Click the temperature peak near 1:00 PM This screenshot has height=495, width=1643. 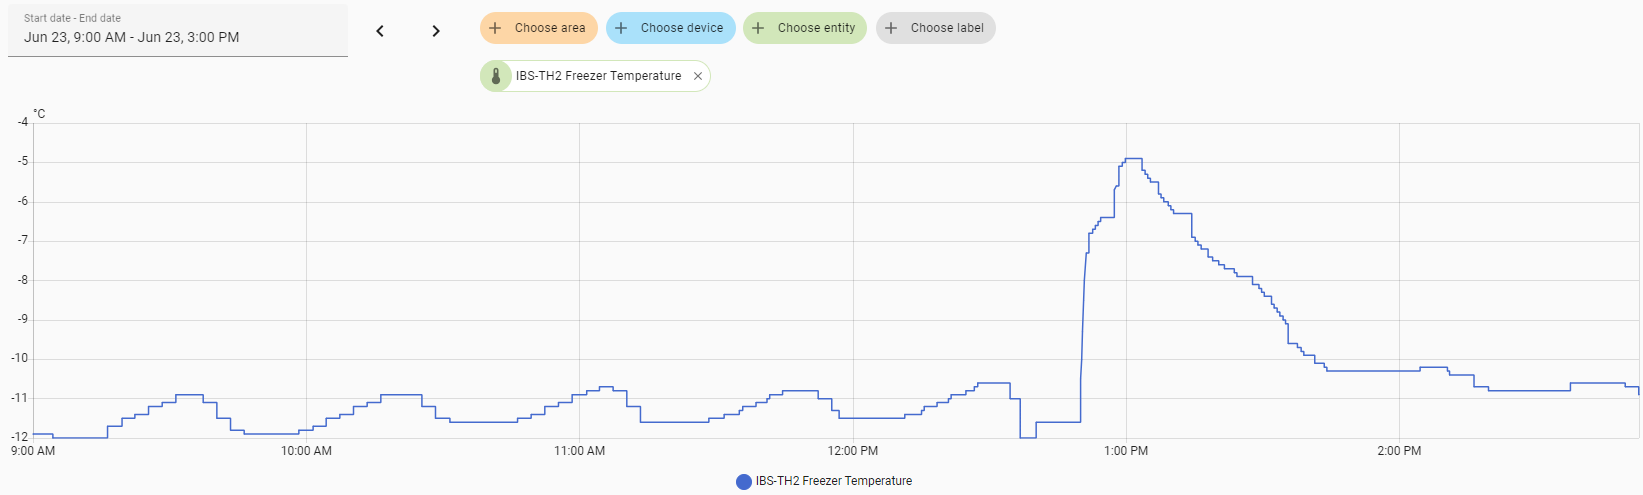tap(1133, 158)
